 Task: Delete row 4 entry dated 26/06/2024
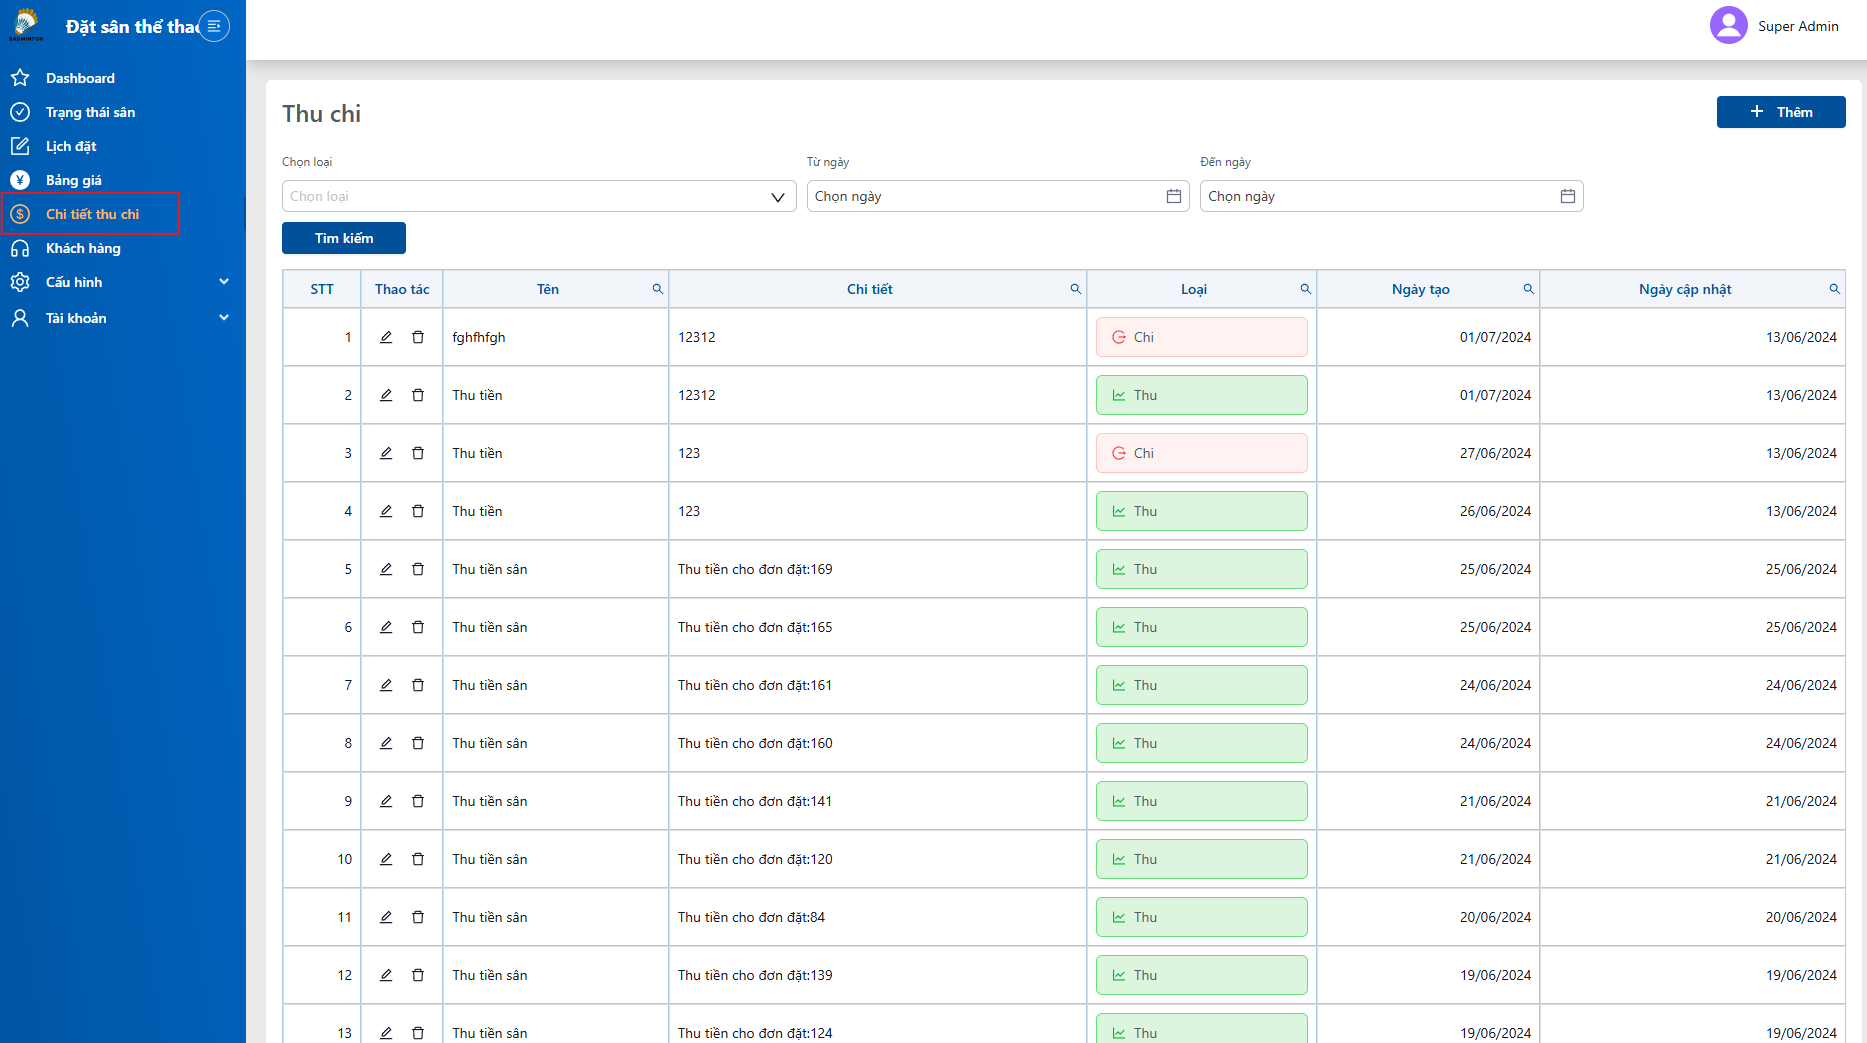coord(418,511)
